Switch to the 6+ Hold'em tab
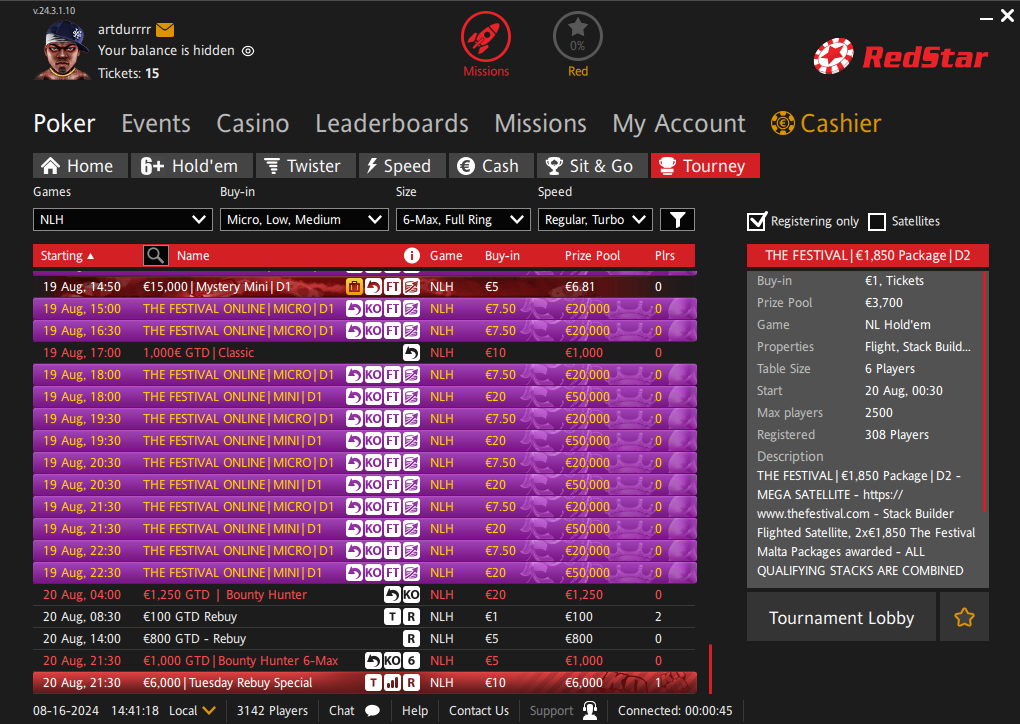 point(191,166)
